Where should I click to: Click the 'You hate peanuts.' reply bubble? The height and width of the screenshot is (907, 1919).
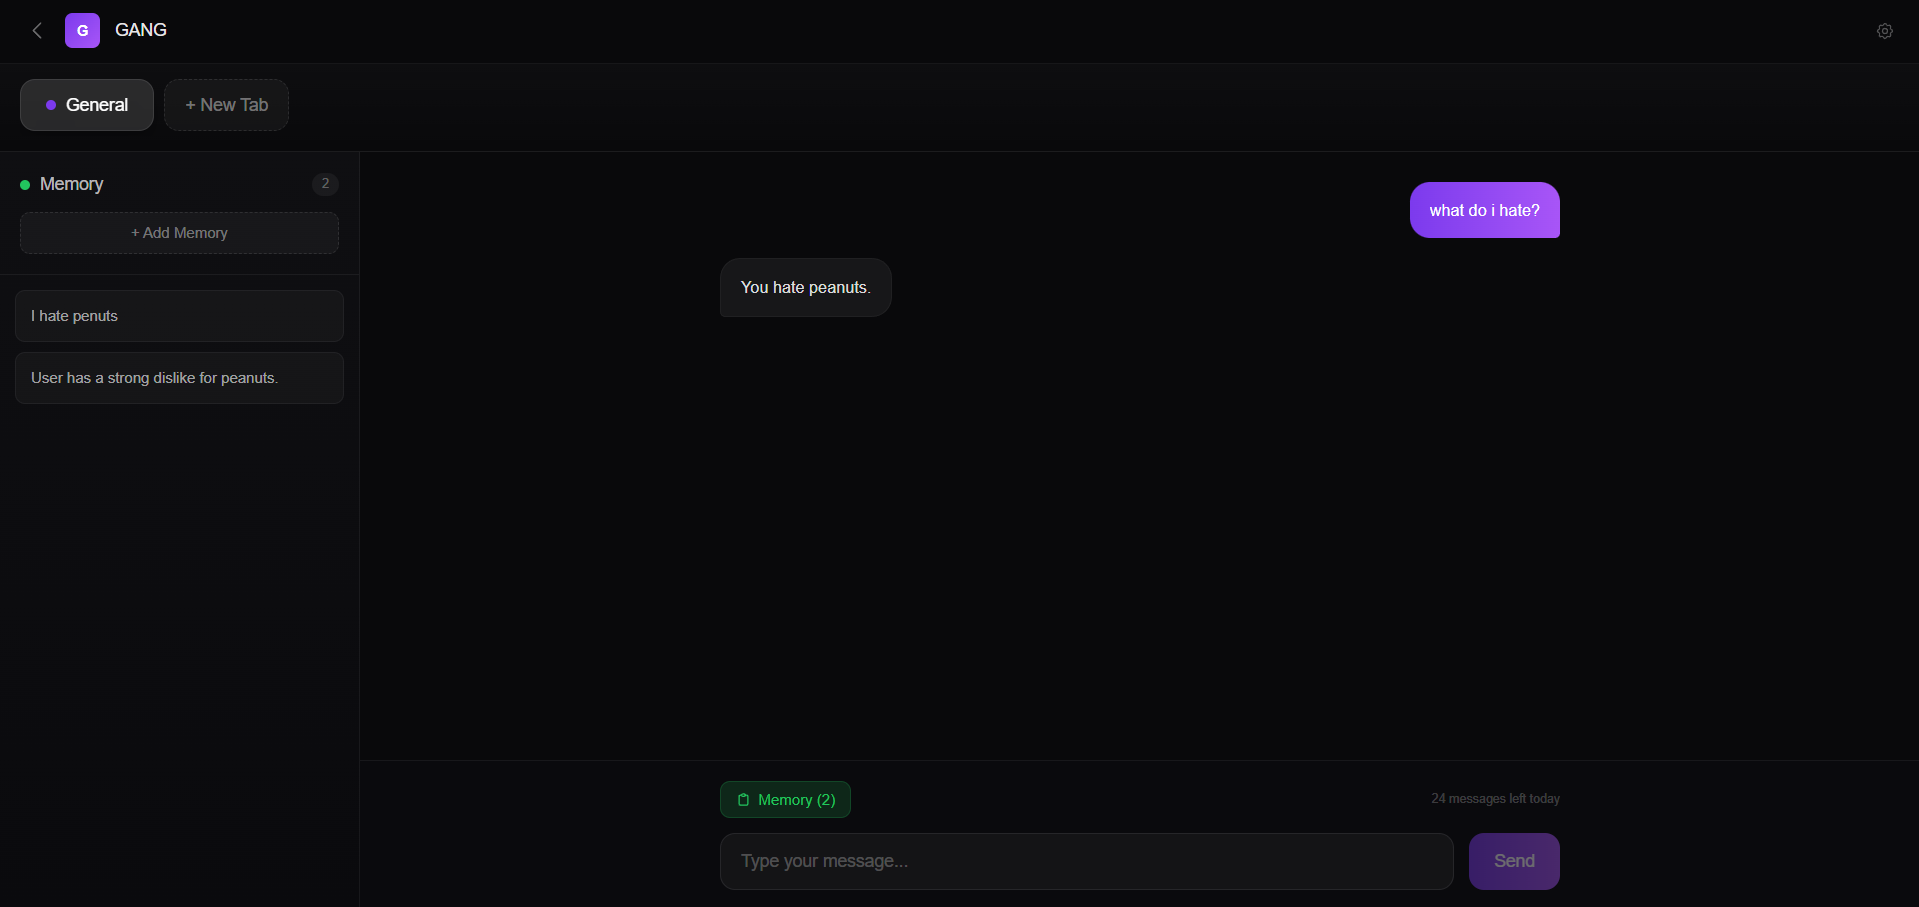coord(805,288)
